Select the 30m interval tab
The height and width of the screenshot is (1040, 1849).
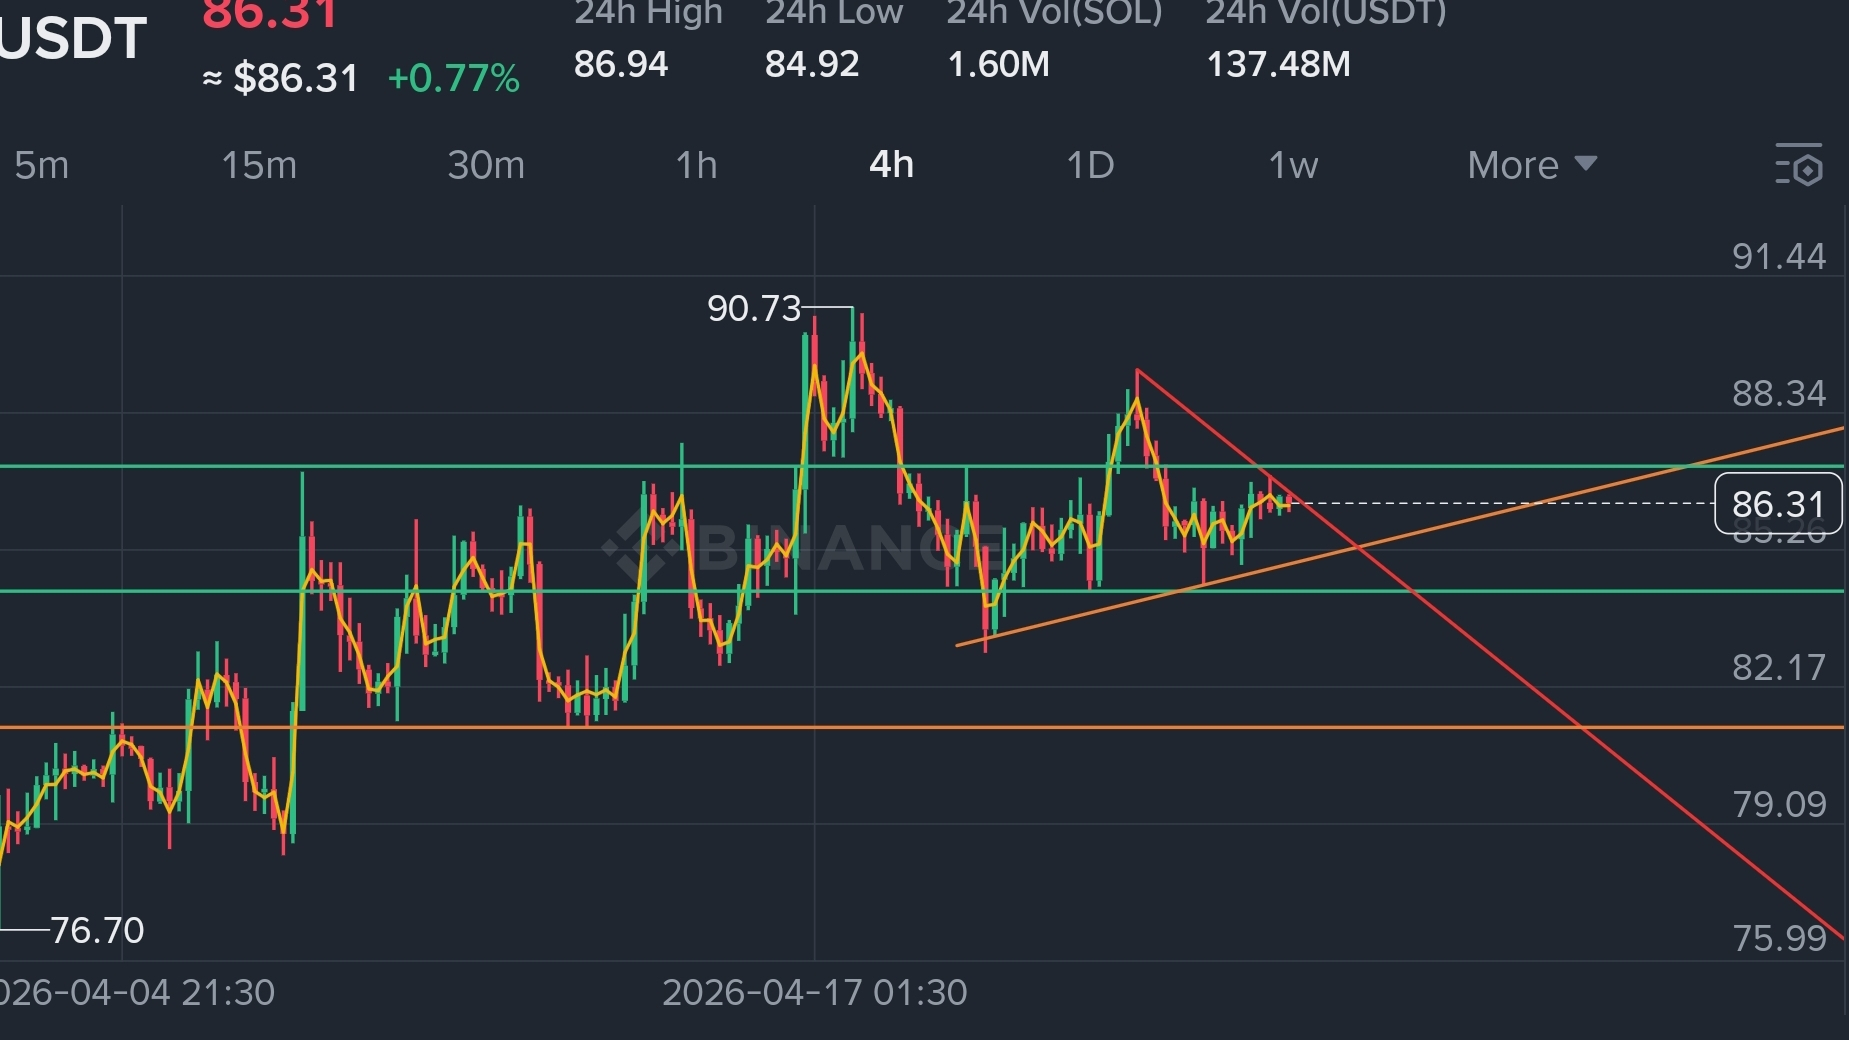[x=486, y=165]
